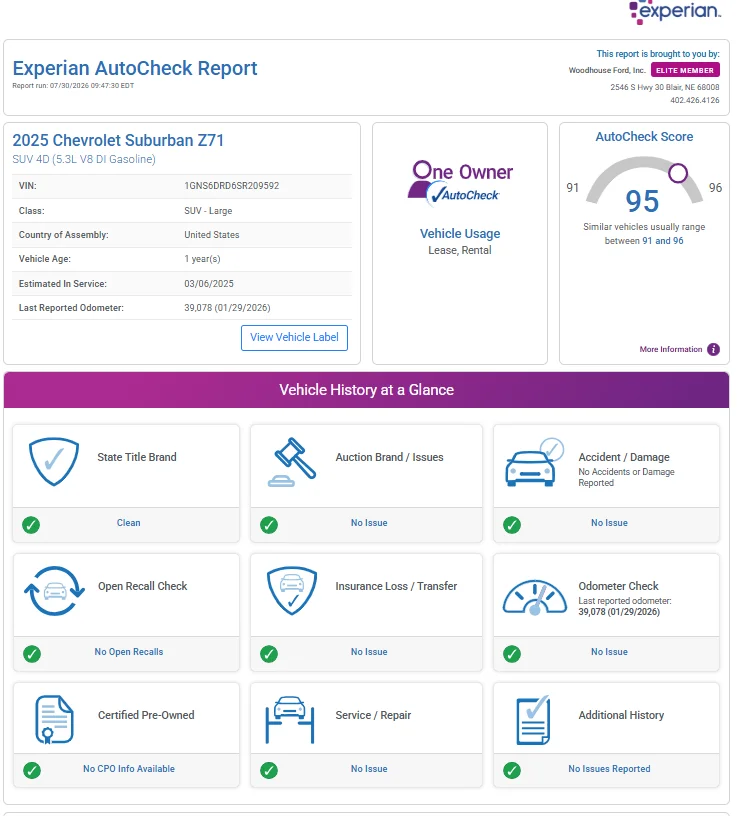Click green checkmark beside No Issues Reported
The image size is (741, 816).
tap(512, 770)
